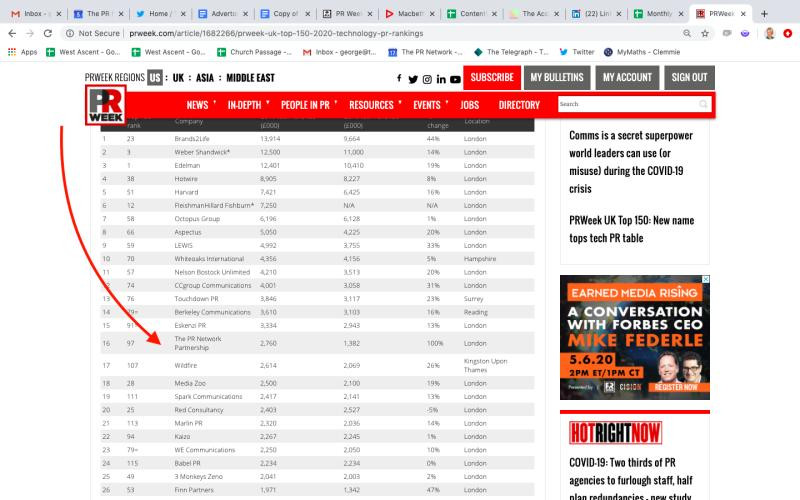Open a new tab with the plus button
The image size is (800, 500).
tap(764, 14)
